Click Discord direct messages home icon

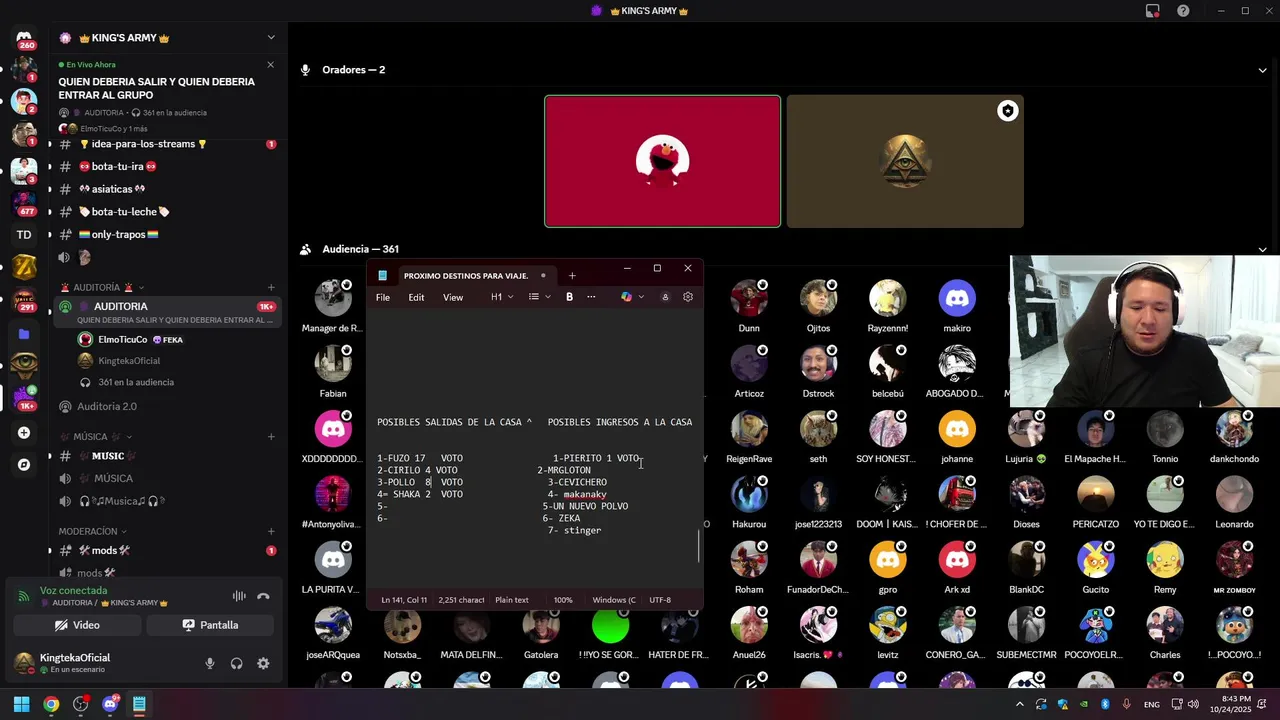(x=24, y=38)
